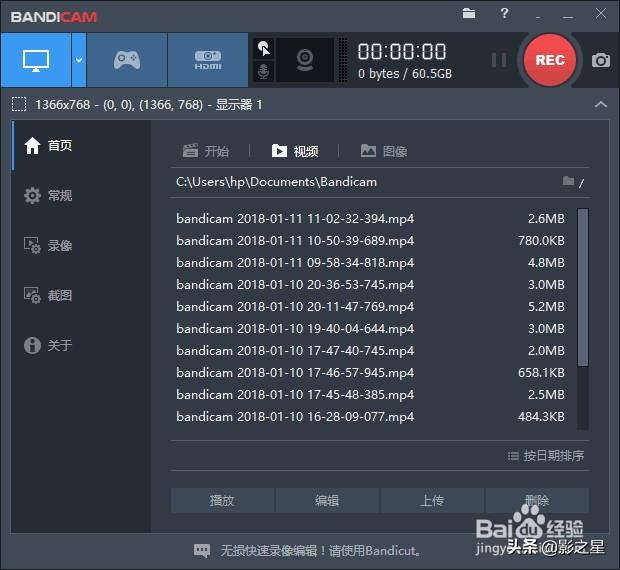
Task: Open folder icon beside the Bandicam path
Action: [x=569, y=182]
